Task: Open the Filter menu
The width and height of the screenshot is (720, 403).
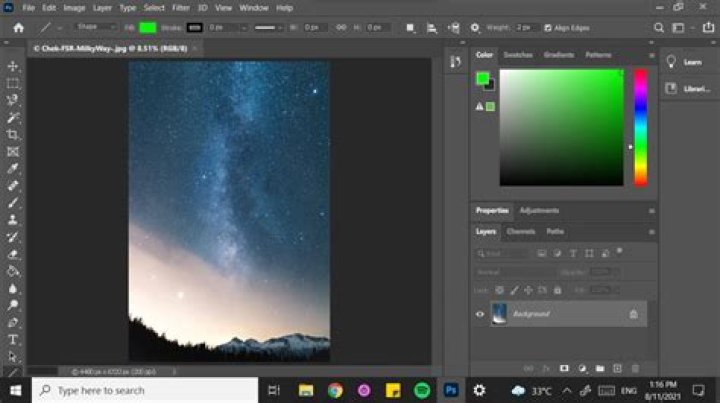Action: coord(180,8)
